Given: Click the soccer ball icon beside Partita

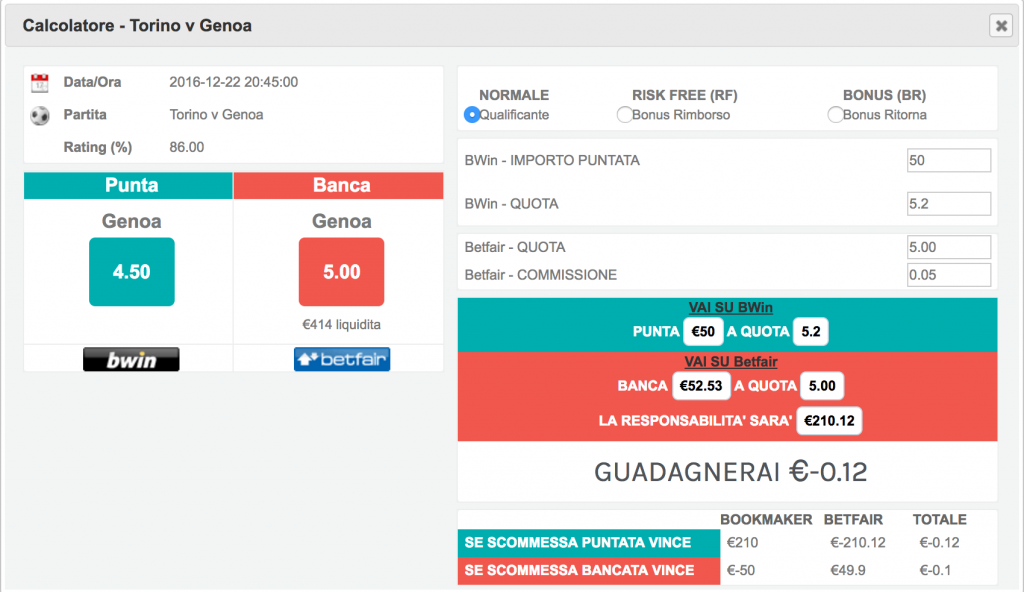Looking at the screenshot, I should pyautogui.click(x=40, y=115).
